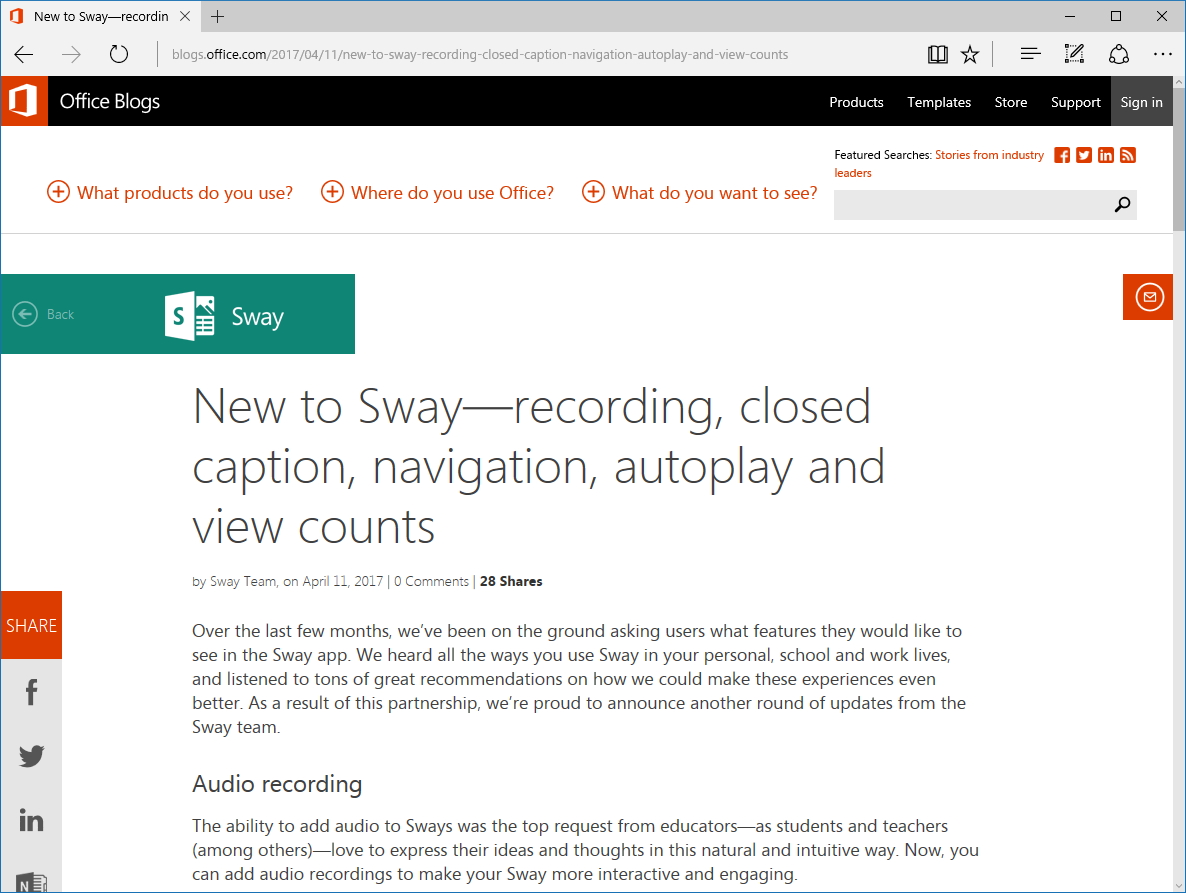Open Twitter icon in header
The image size is (1186, 893).
[1084, 155]
